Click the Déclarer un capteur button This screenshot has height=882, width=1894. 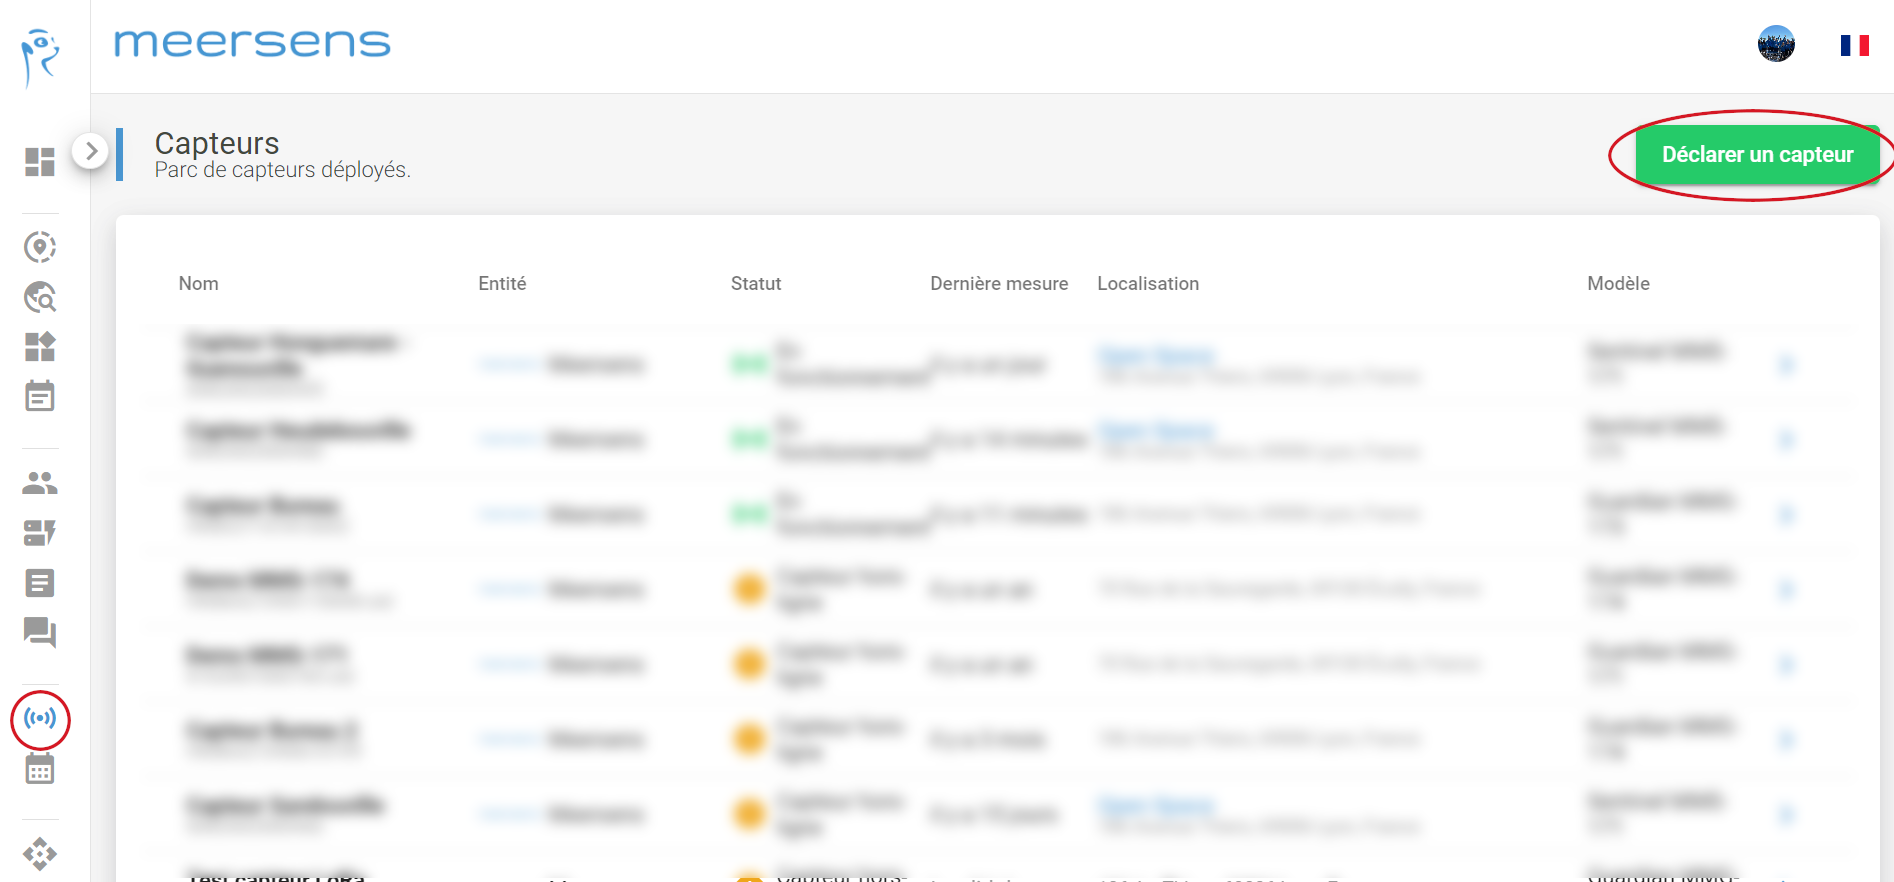tap(1757, 155)
